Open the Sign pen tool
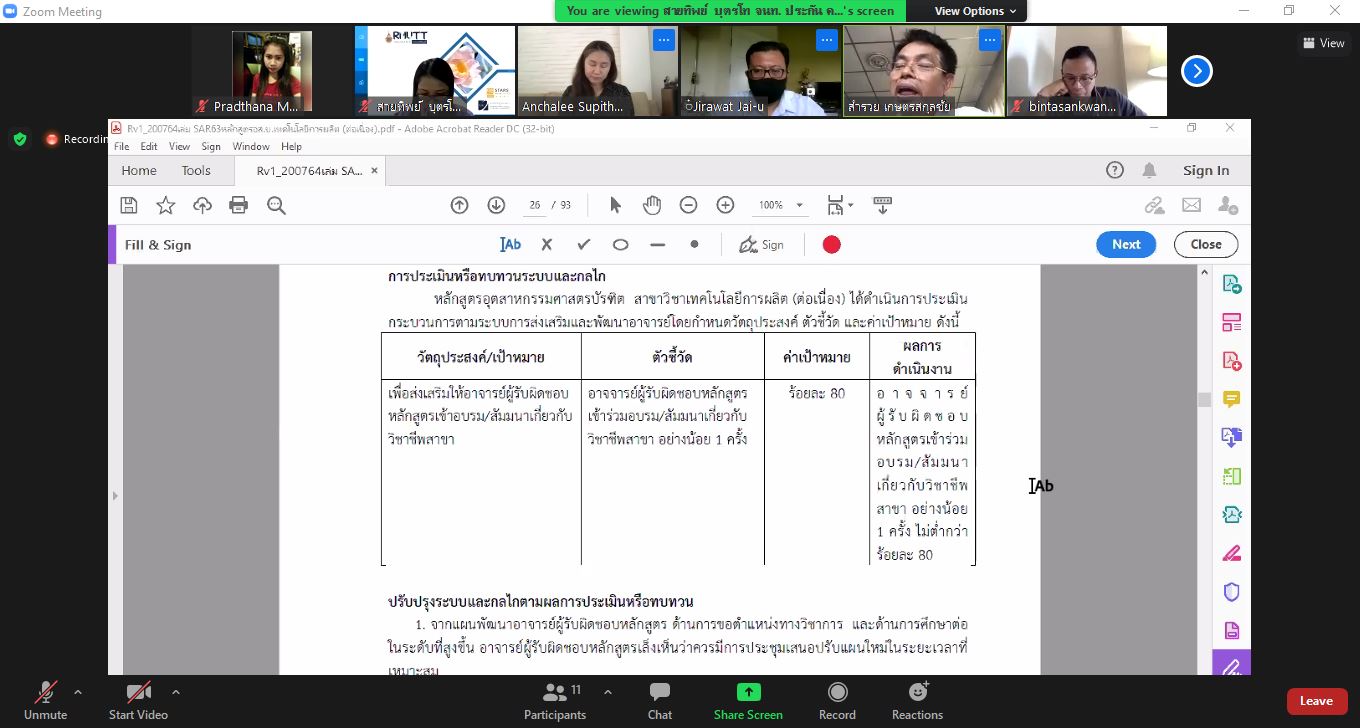Screen dimensions: 1360x728 pyautogui.click(x=761, y=244)
